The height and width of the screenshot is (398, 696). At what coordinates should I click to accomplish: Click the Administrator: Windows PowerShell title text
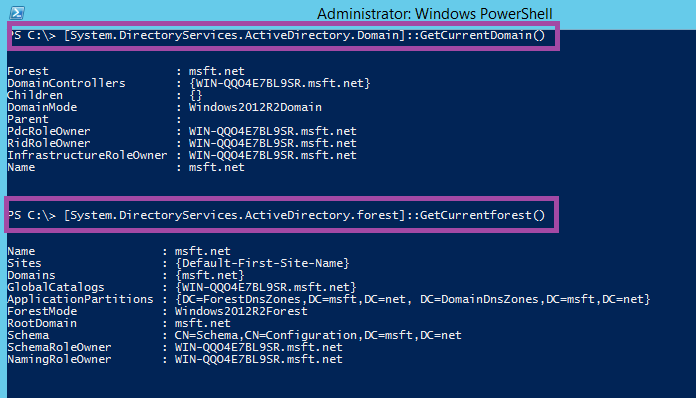(x=435, y=14)
